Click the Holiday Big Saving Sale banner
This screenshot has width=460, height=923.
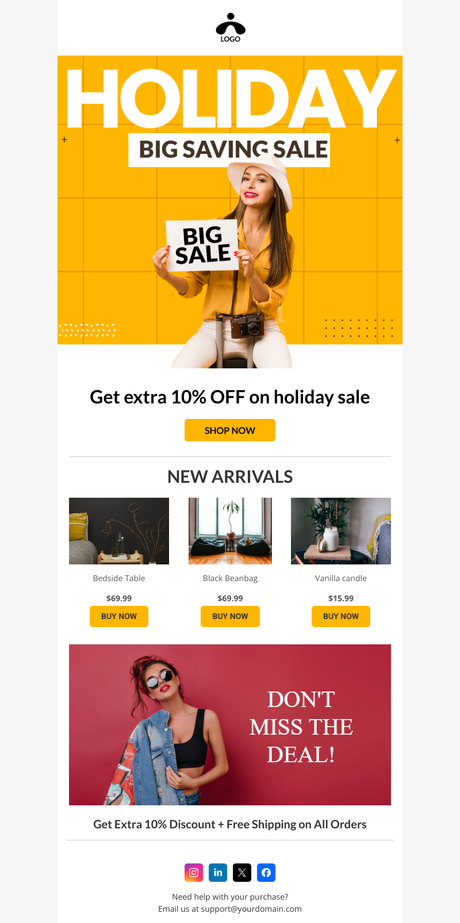click(x=230, y=212)
